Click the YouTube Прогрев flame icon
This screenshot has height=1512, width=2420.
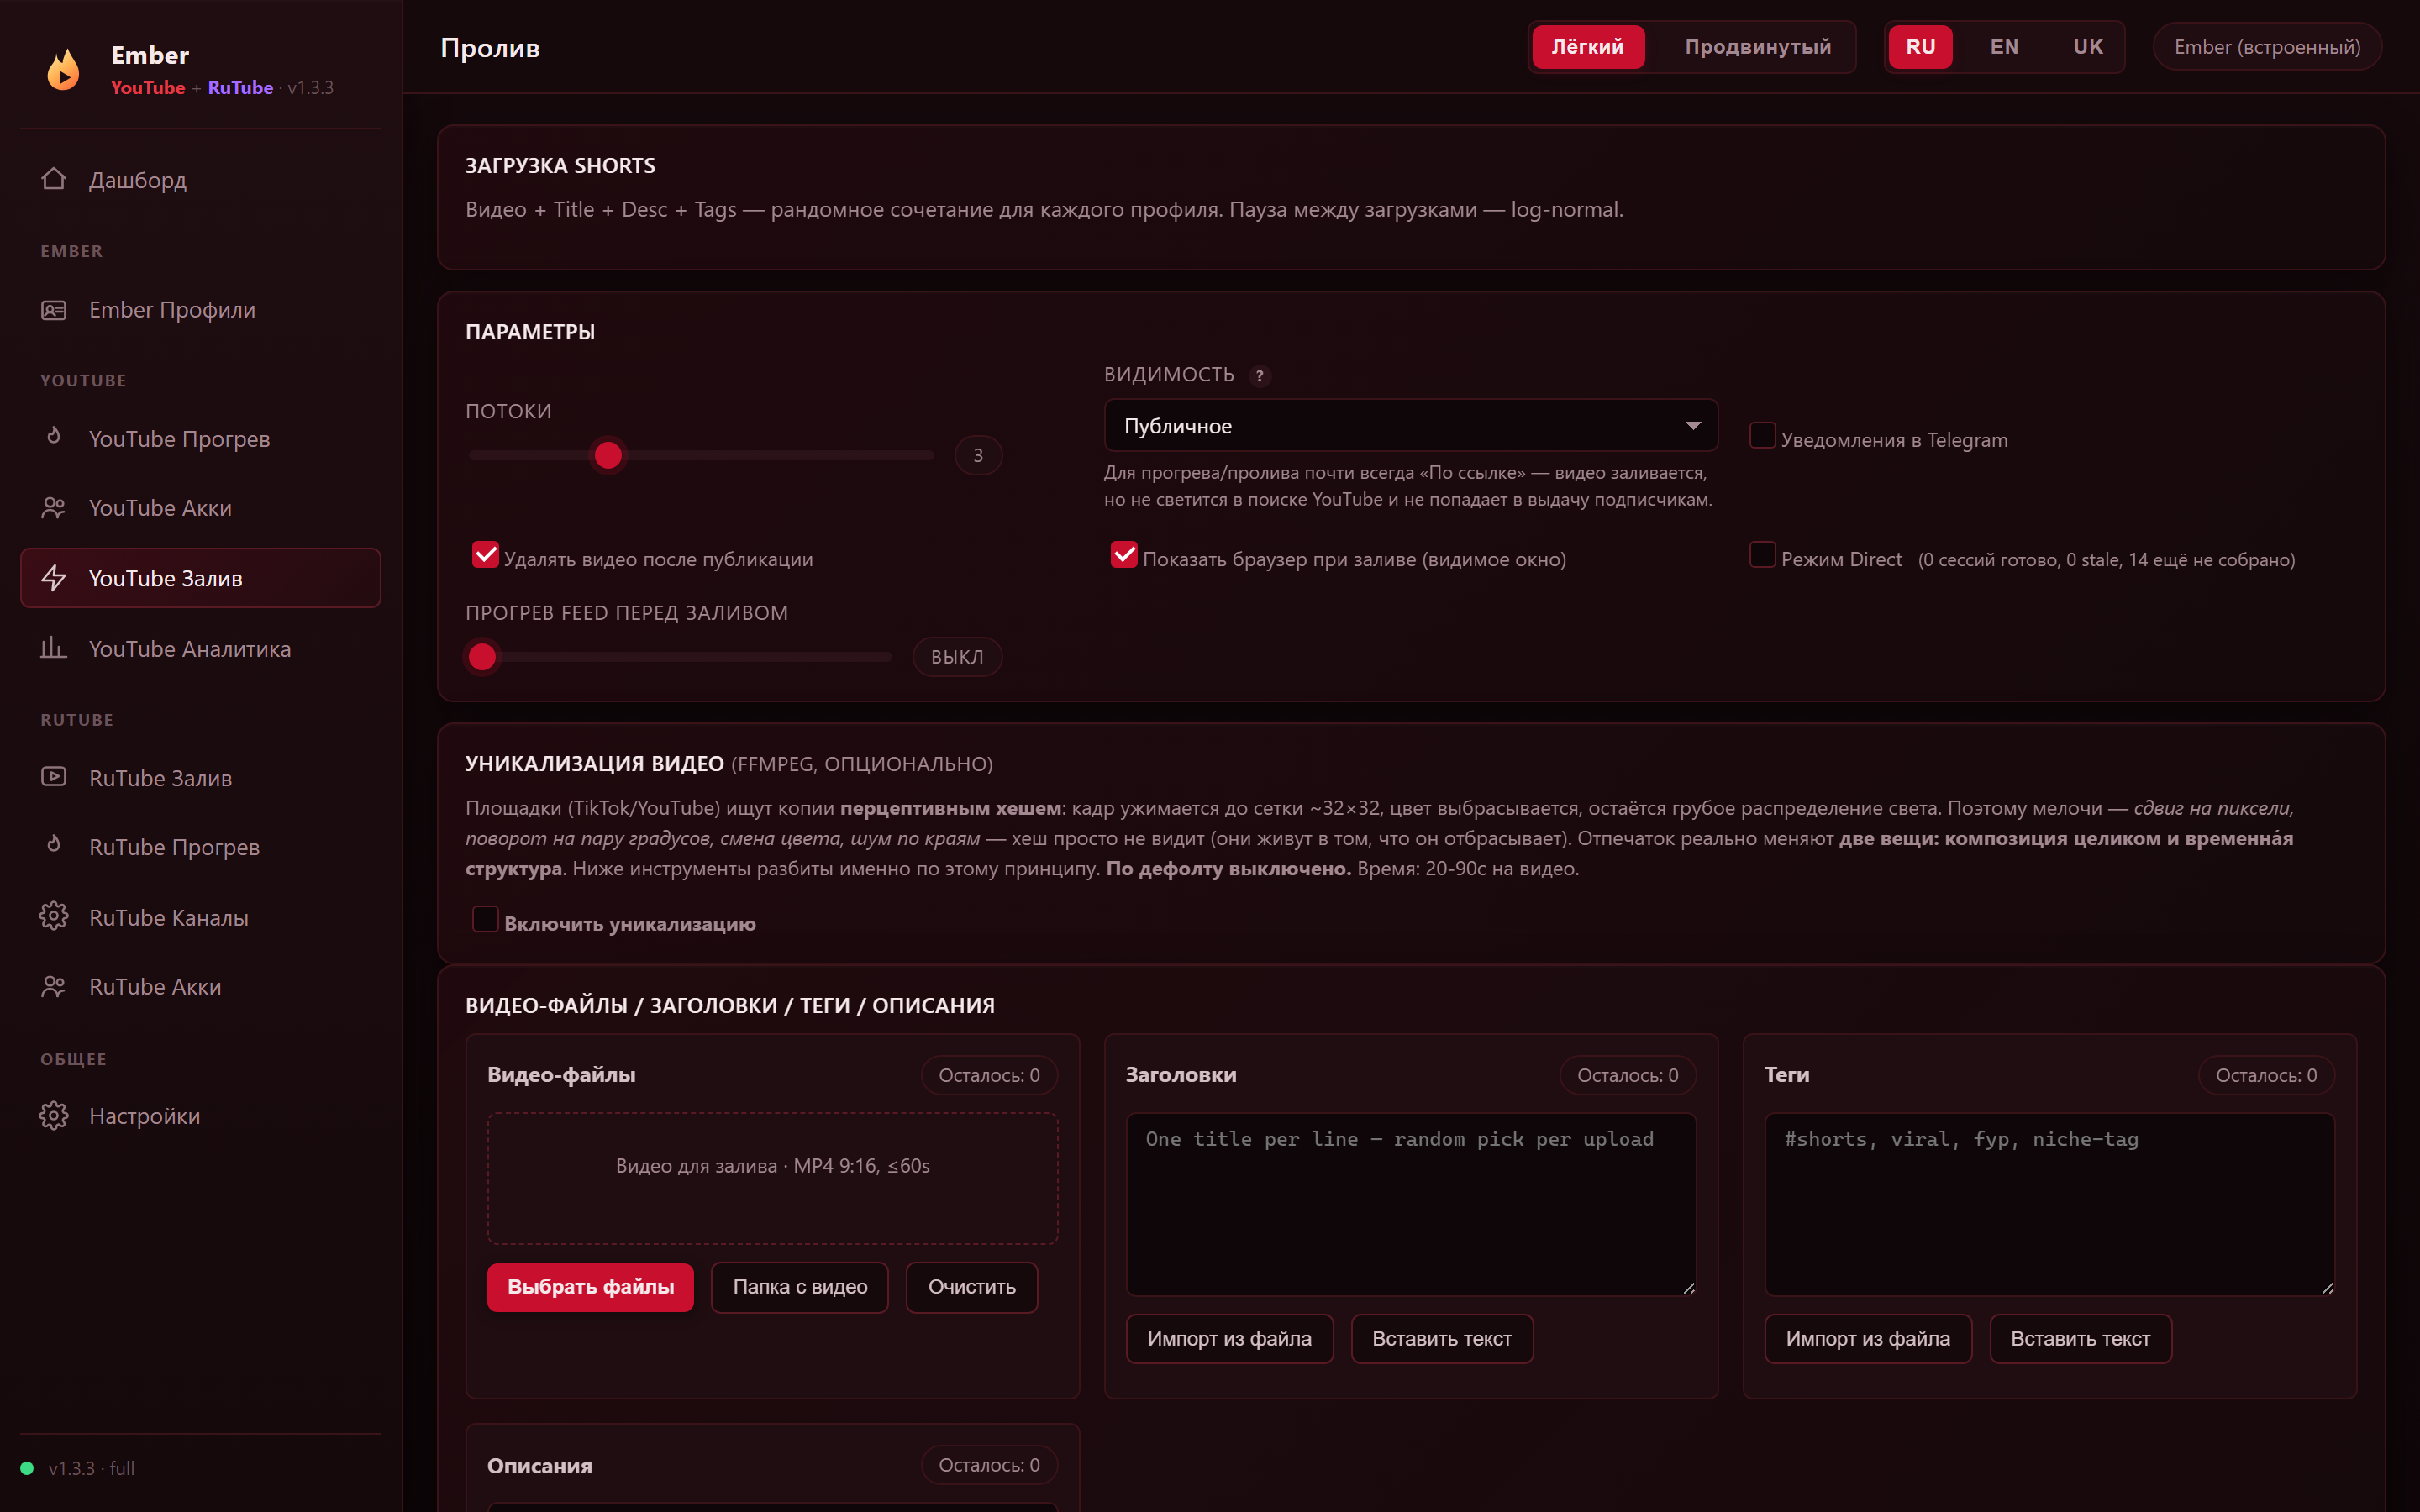[x=54, y=437]
